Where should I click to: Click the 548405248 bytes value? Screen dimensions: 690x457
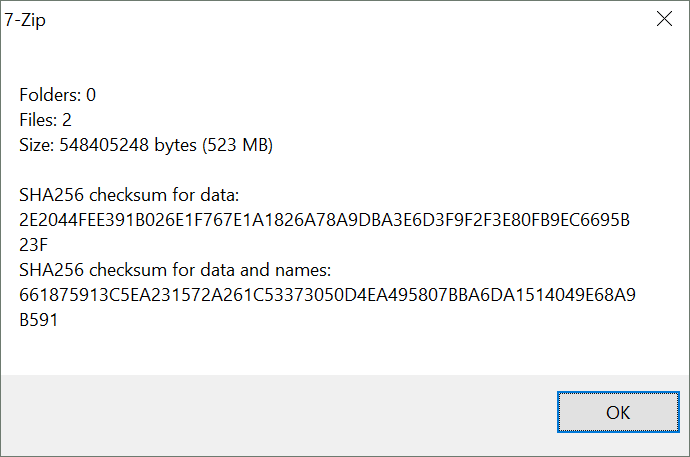coord(128,145)
